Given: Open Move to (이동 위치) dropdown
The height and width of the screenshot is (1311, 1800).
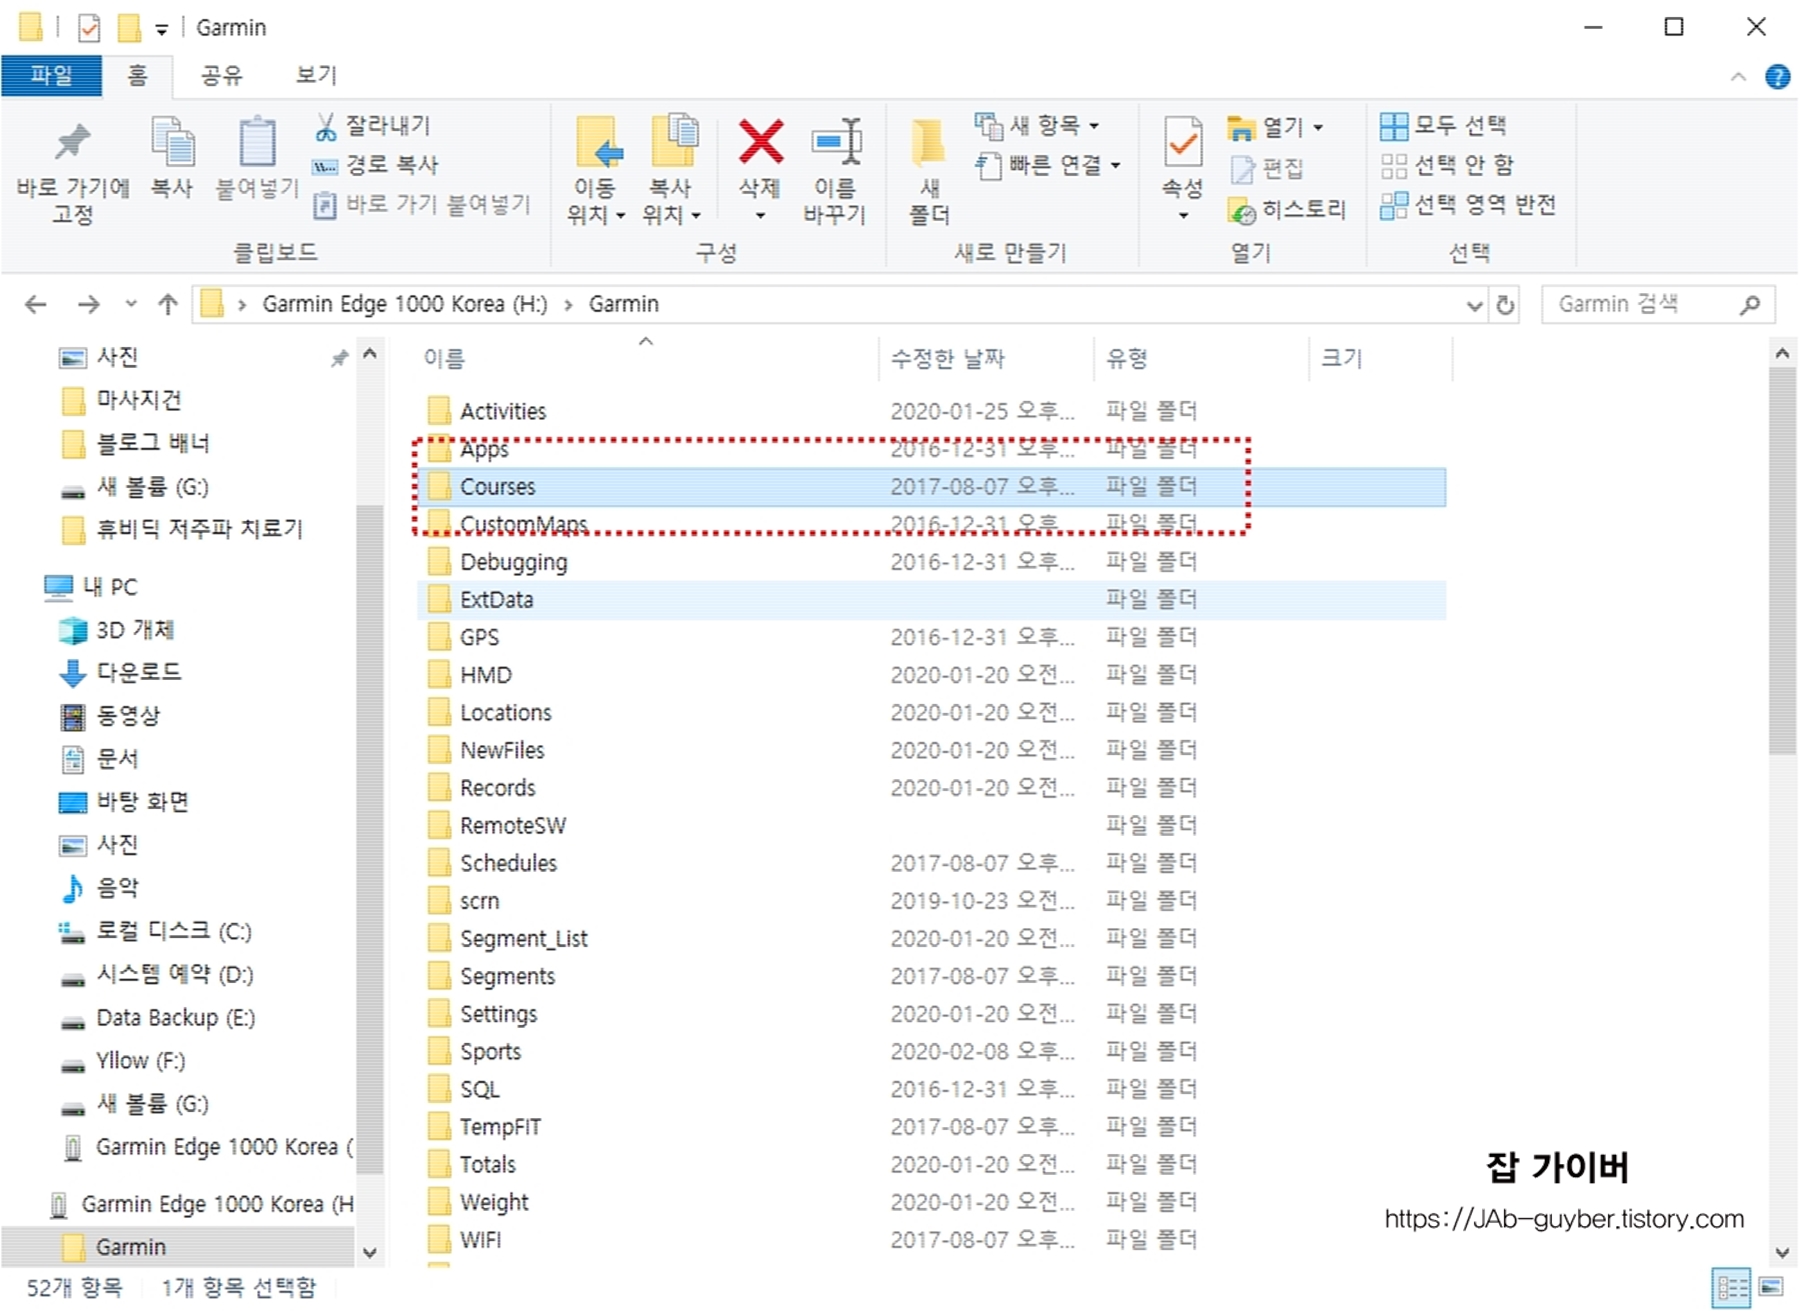Looking at the screenshot, I should tap(597, 170).
